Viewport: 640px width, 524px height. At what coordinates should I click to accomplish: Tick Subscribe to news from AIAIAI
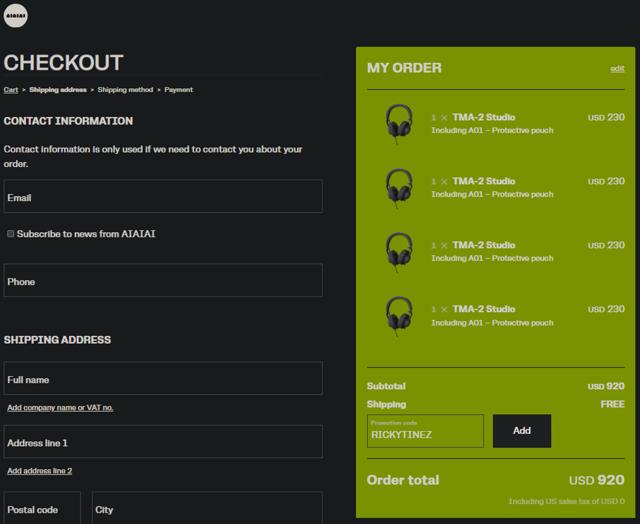(11, 233)
